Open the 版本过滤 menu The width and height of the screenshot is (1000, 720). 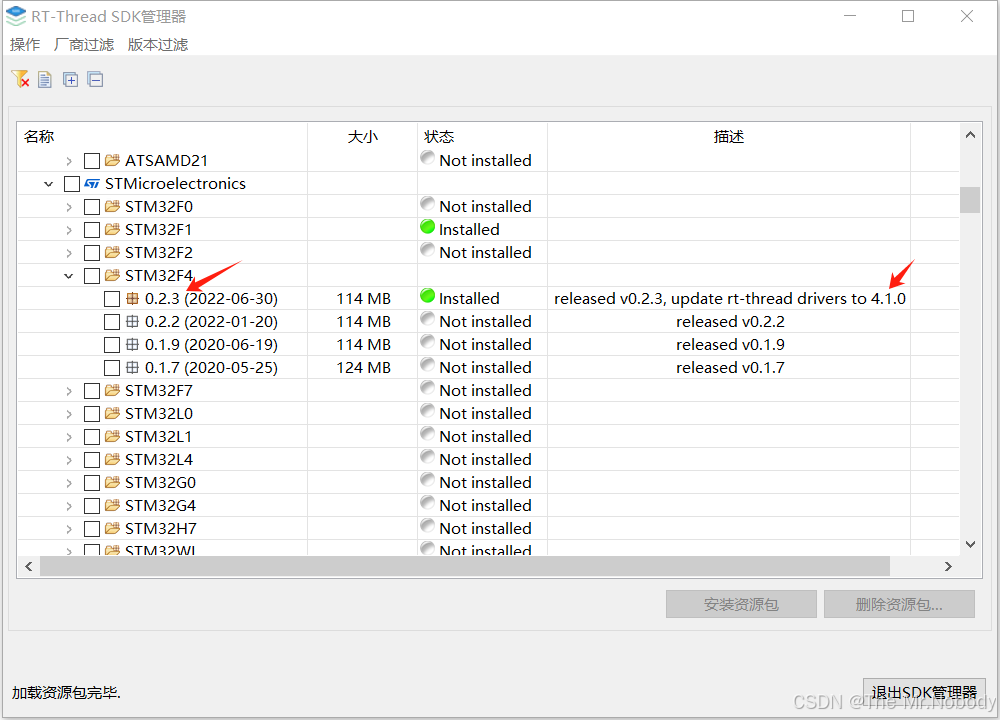tap(158, 45)
